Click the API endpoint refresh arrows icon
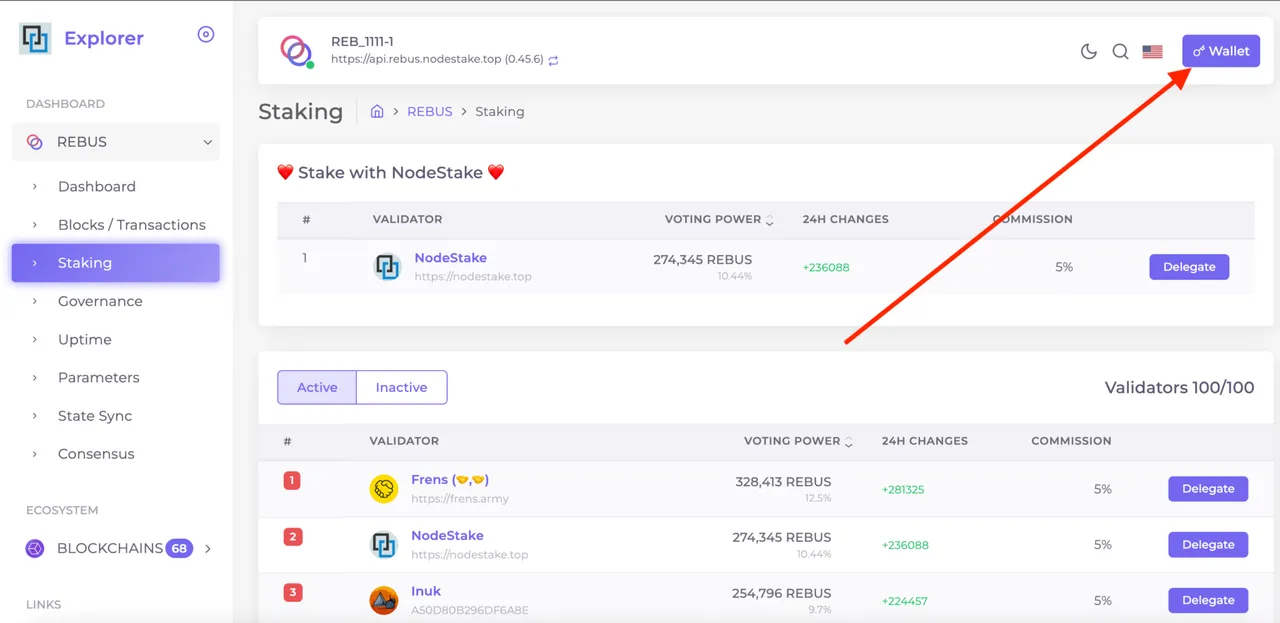The height and width of the screenshot is (623, 1280). coord(553,60)
